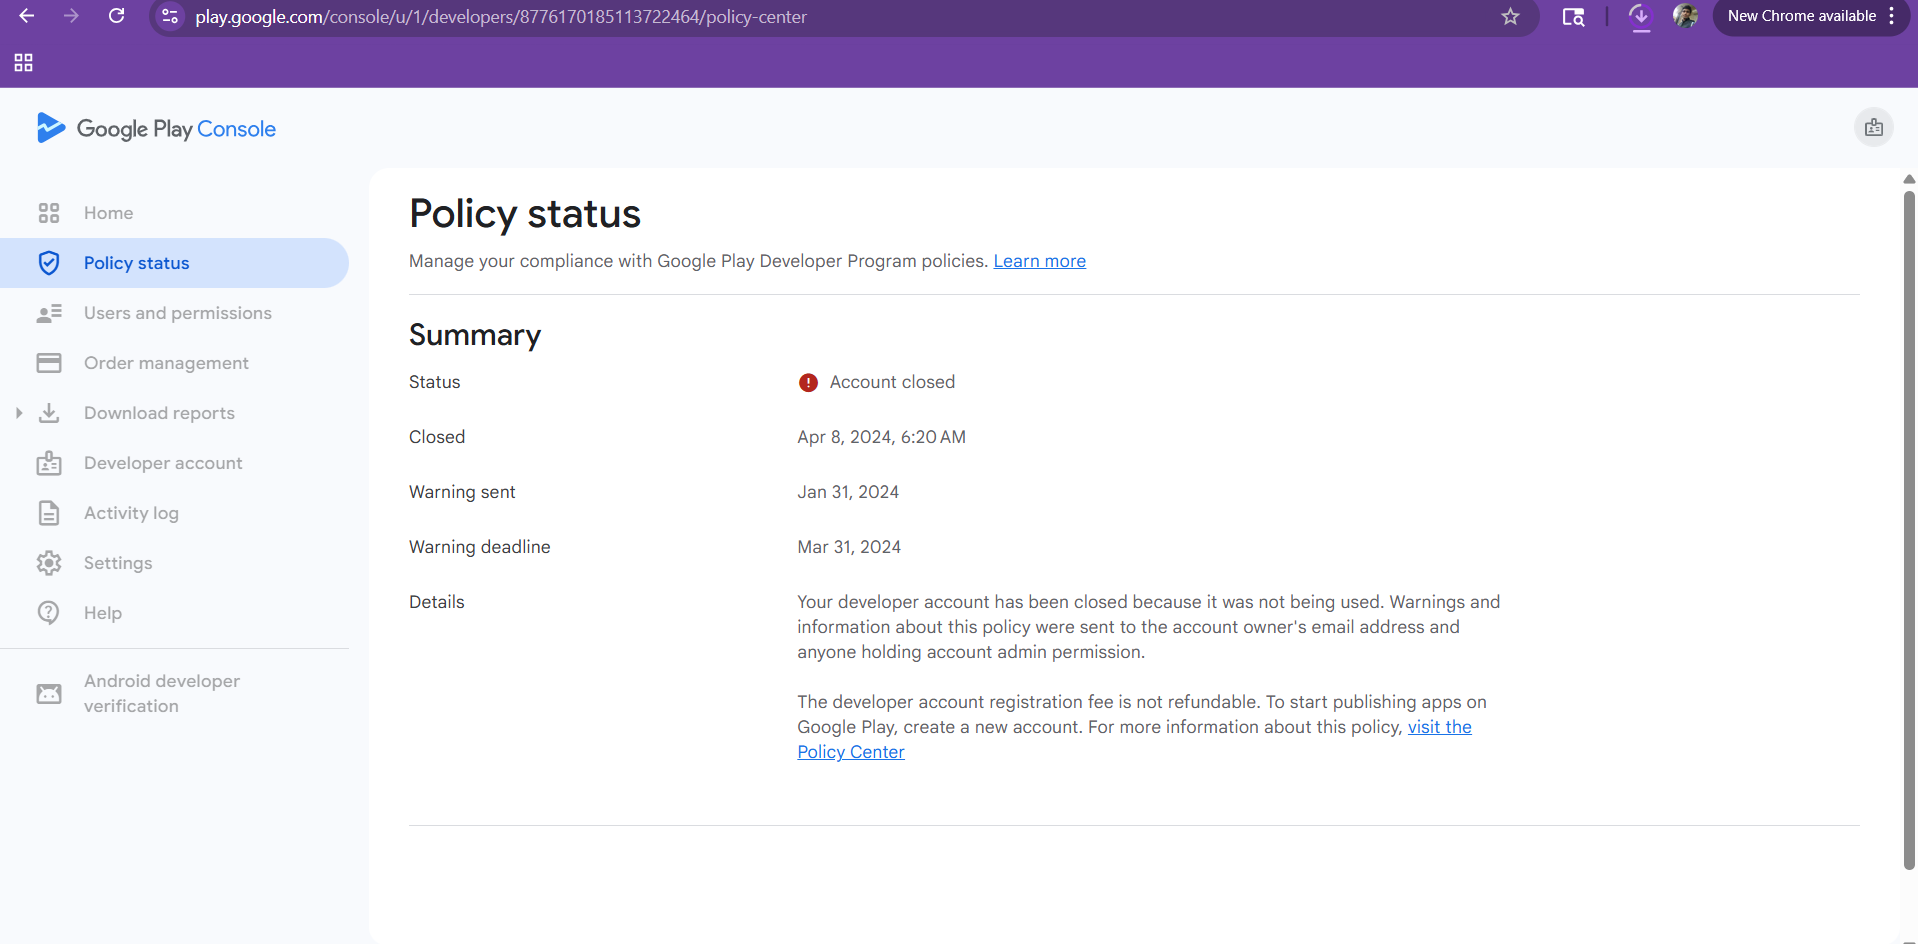Bookmark this page with the star icon
Image resolution: width=1918 pixels, height=944 pixels.
click(1510, 16)
